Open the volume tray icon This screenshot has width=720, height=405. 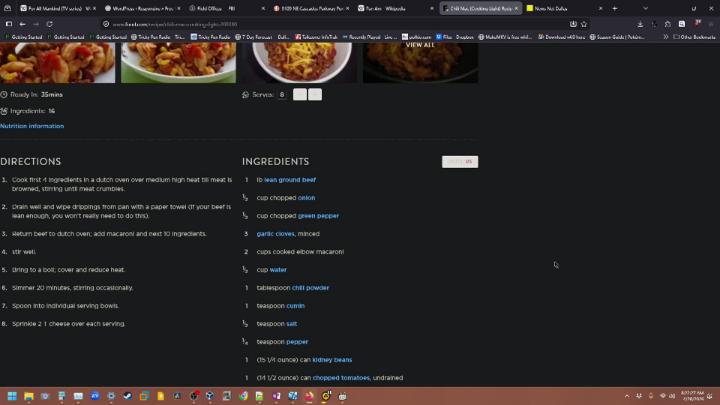(x=672, y=396)
